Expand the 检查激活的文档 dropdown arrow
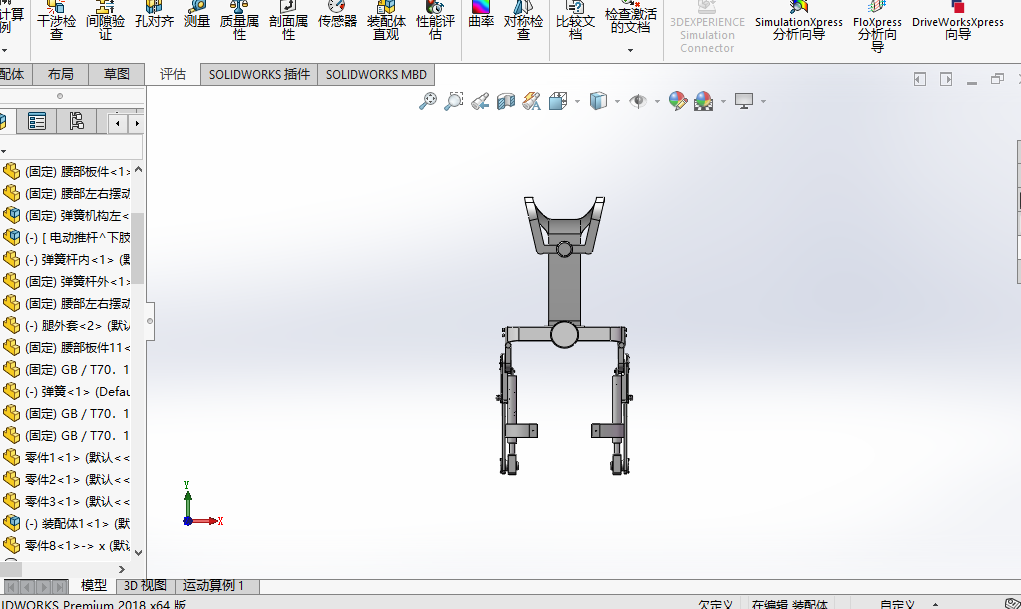 click(x=630, y=50)
